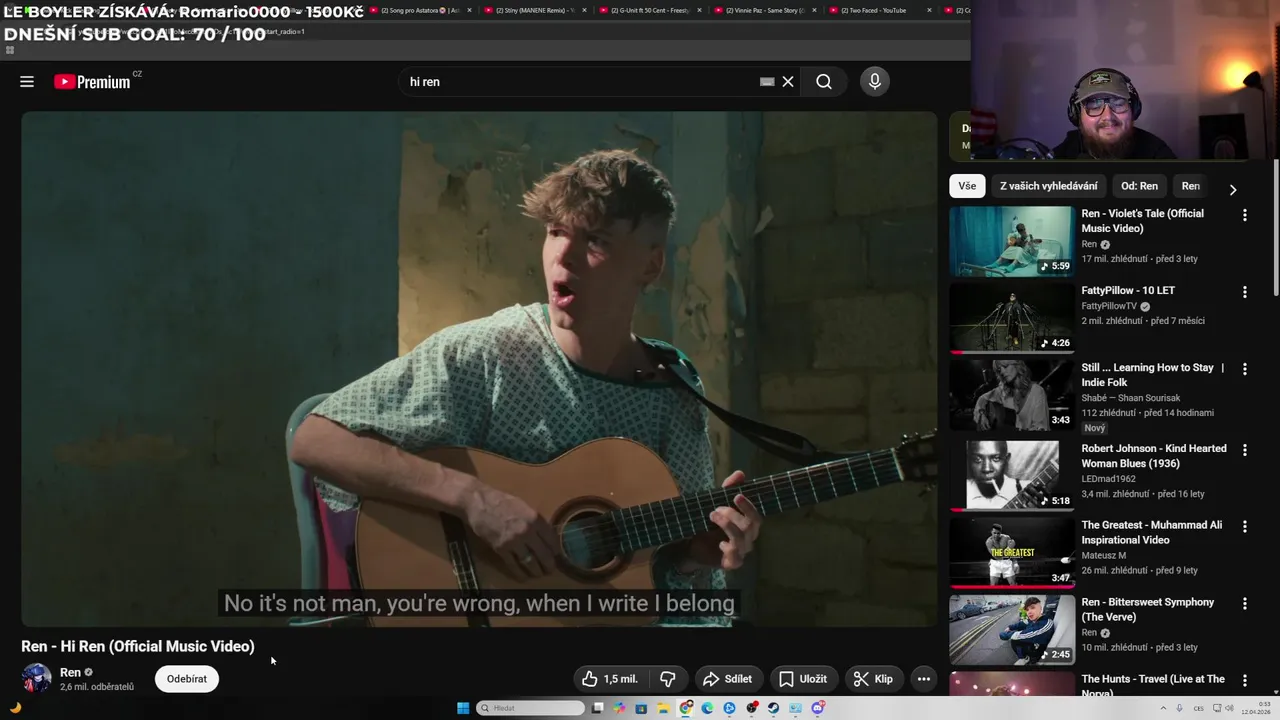This screenshot has width=1280, height=720.
Task: Open options for Bittersweet Symphony video
Action: [x=1245, y=604]
